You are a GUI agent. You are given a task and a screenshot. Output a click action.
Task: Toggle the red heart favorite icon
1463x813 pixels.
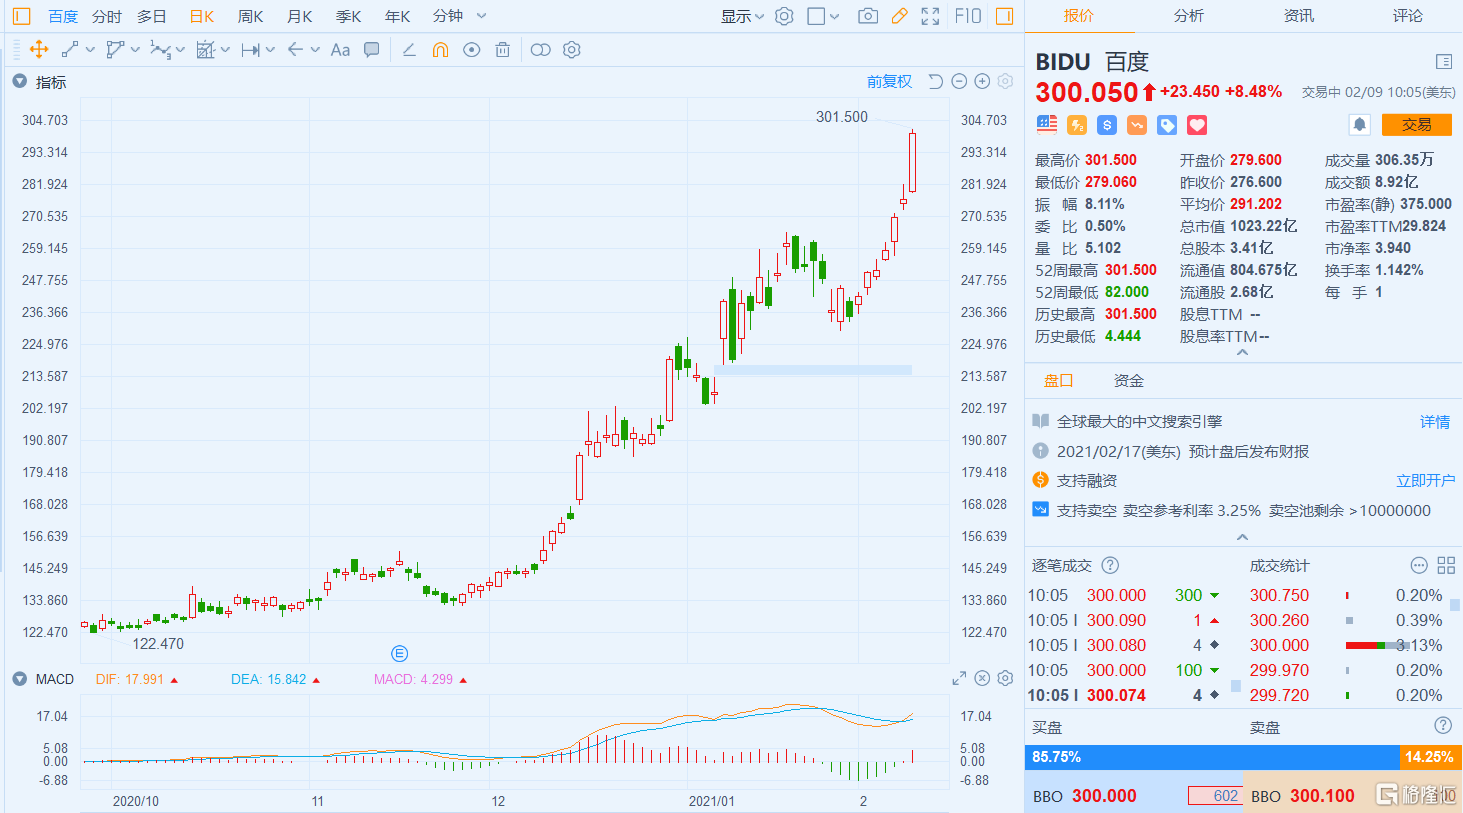1197,124
